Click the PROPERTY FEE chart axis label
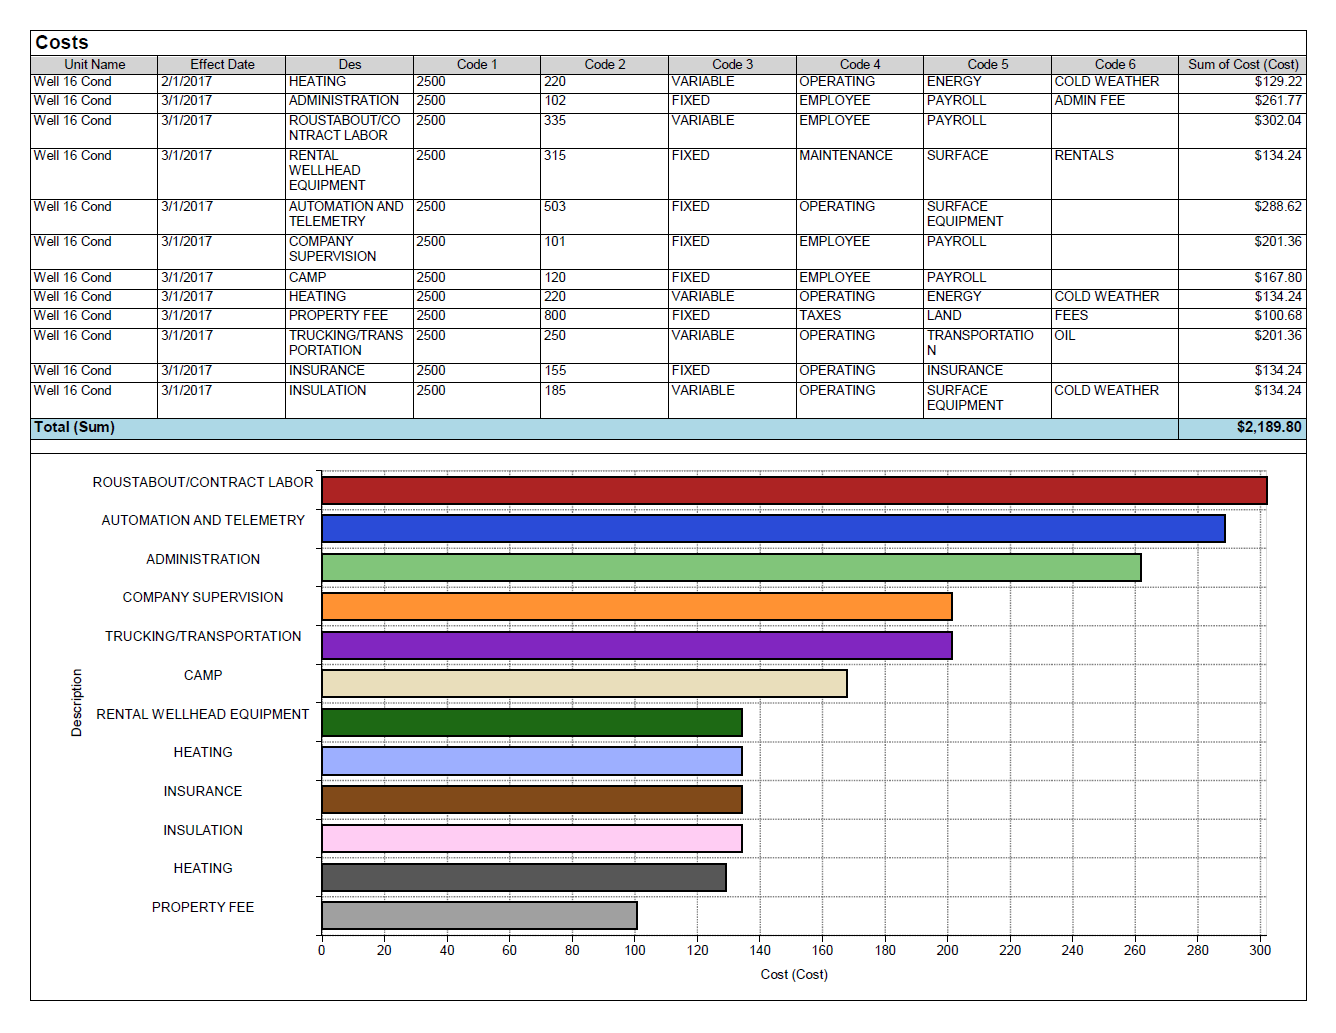This screenshot has width=1336, height=1033. (x=203, y=907)
